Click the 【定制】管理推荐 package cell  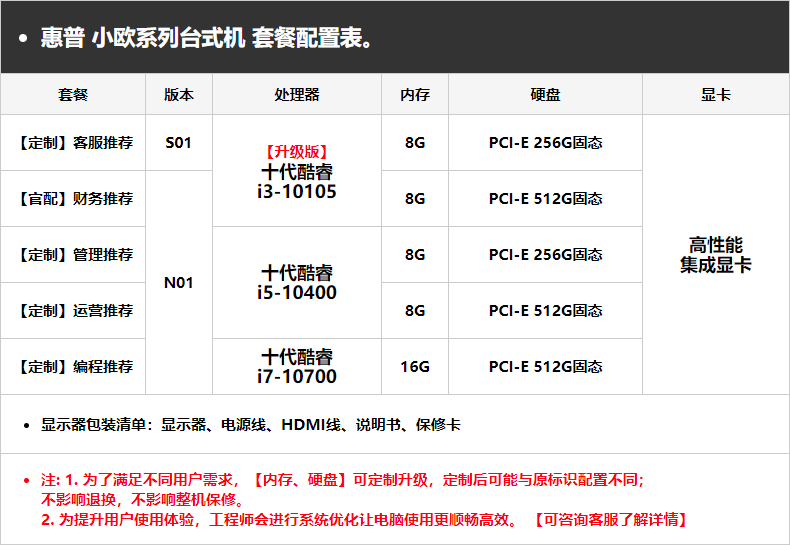point(73,254)
